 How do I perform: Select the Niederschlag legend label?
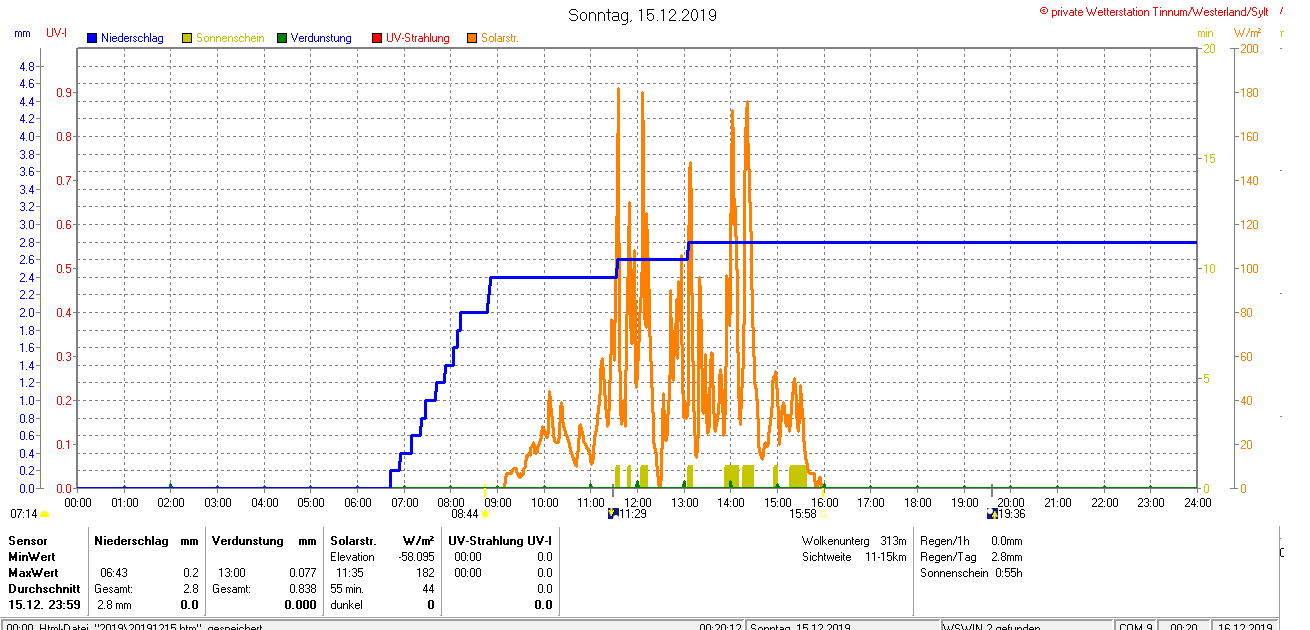132,38
